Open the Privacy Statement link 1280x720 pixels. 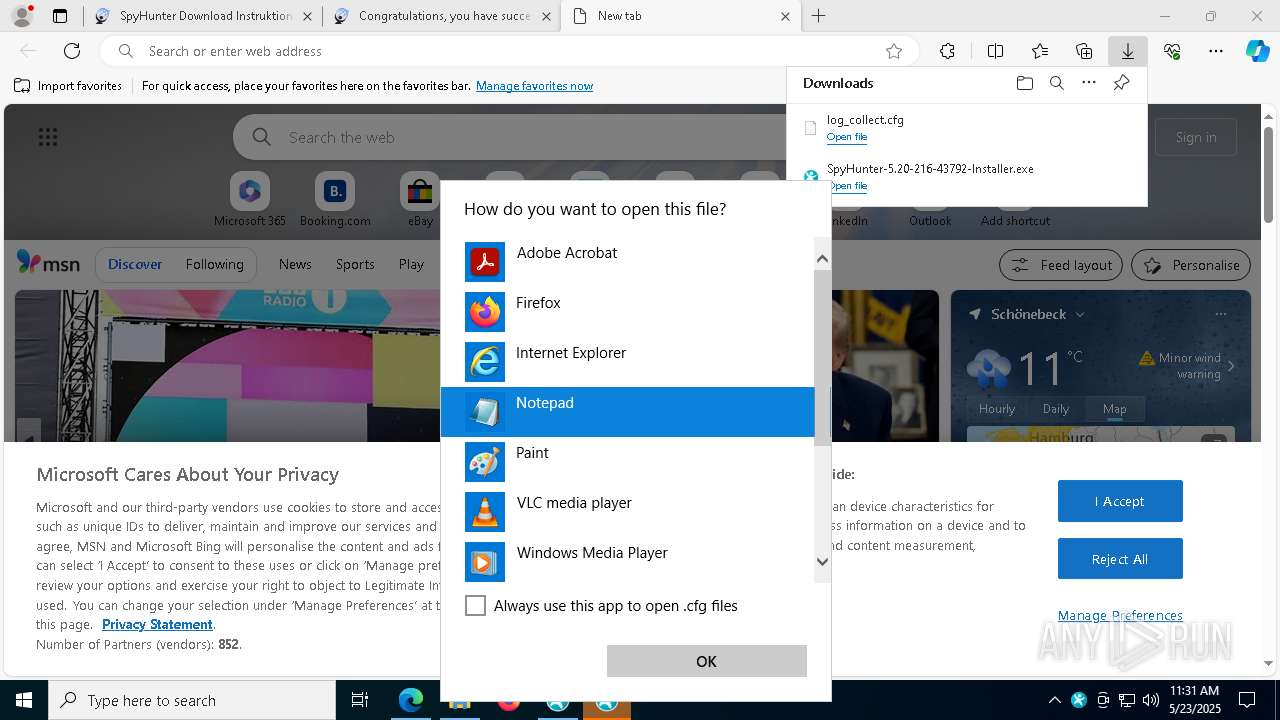pos(157,624)
